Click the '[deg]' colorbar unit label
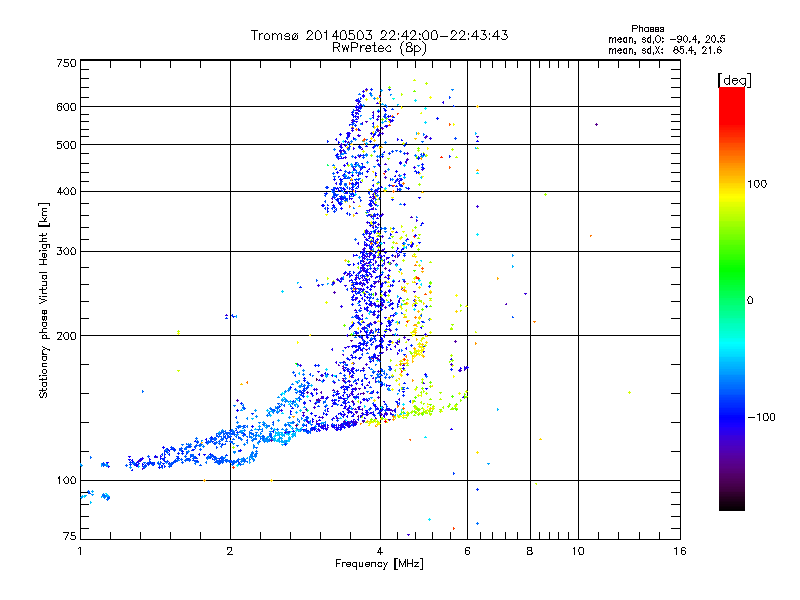This screenshot has width=800, height=600. (734, 80)
